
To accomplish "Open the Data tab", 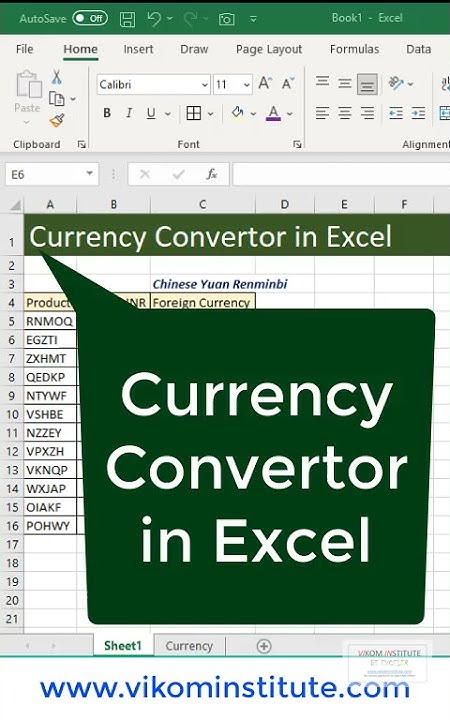I will click(x=418, y=49).
